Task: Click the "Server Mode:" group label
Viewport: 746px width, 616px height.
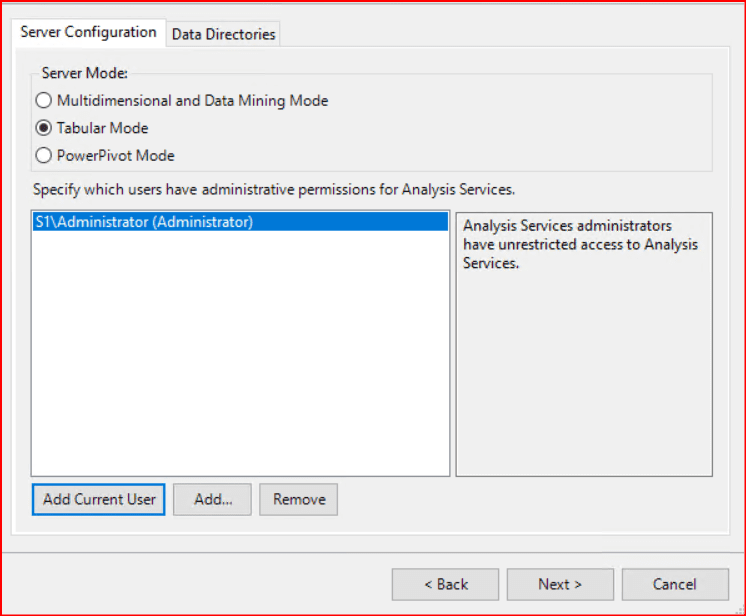Action: [86, 74]
